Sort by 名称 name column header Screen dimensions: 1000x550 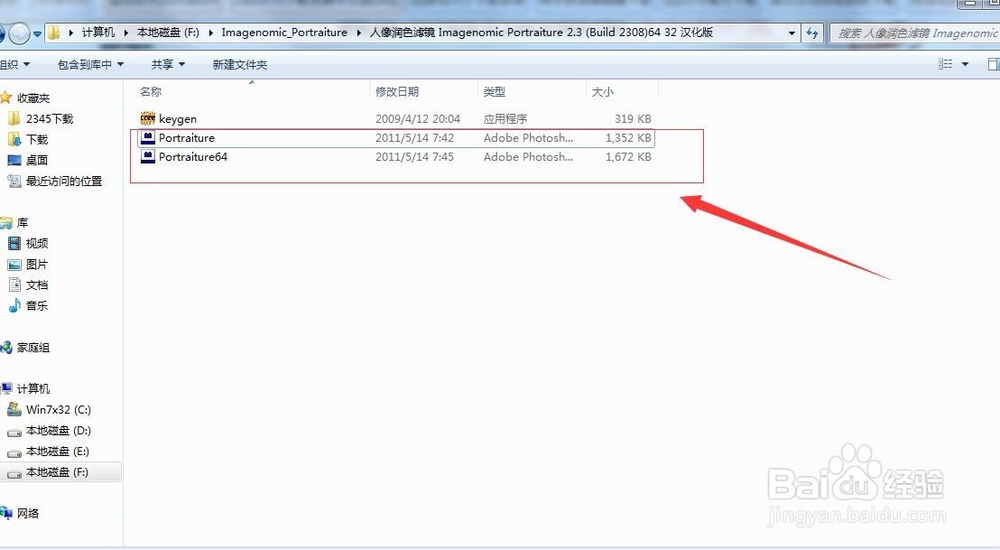pos(151,92)
